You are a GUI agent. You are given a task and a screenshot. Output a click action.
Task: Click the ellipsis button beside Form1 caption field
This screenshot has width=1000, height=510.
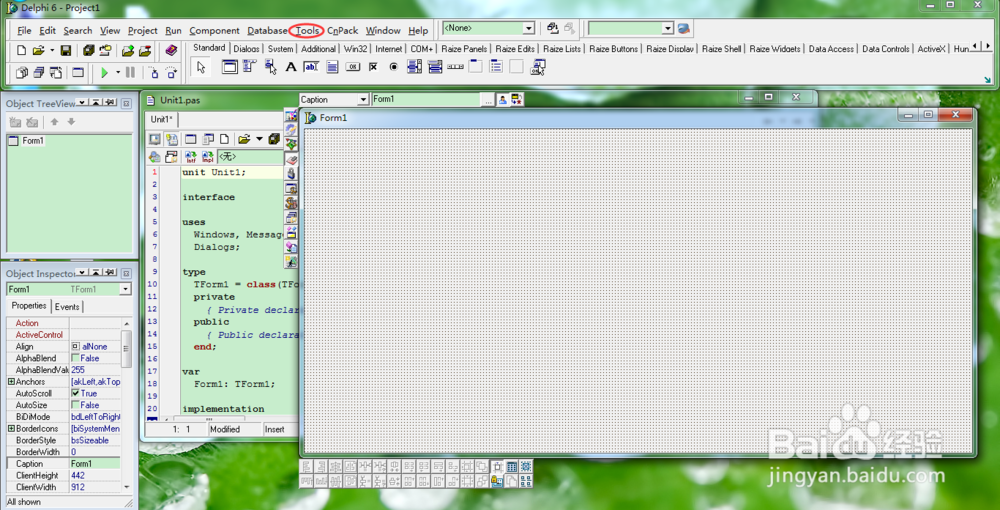[488, 99]
